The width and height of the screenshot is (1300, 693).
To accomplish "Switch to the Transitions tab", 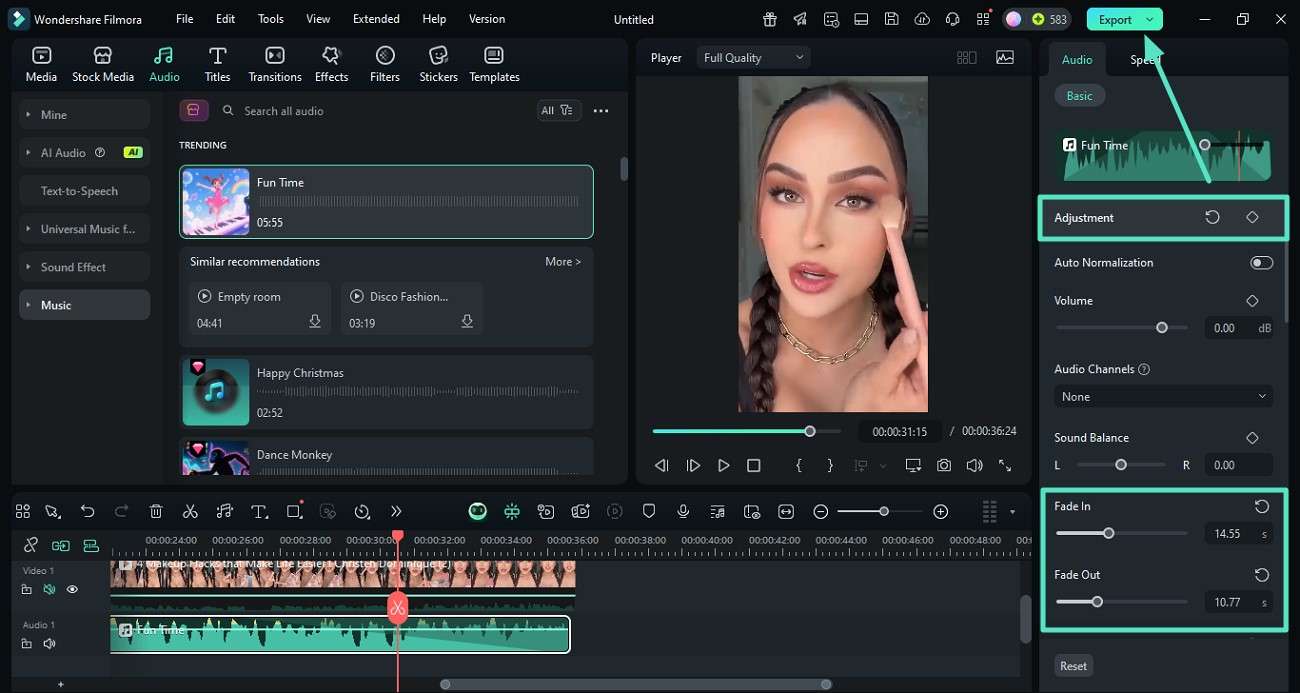I will [x=274, y=64].
